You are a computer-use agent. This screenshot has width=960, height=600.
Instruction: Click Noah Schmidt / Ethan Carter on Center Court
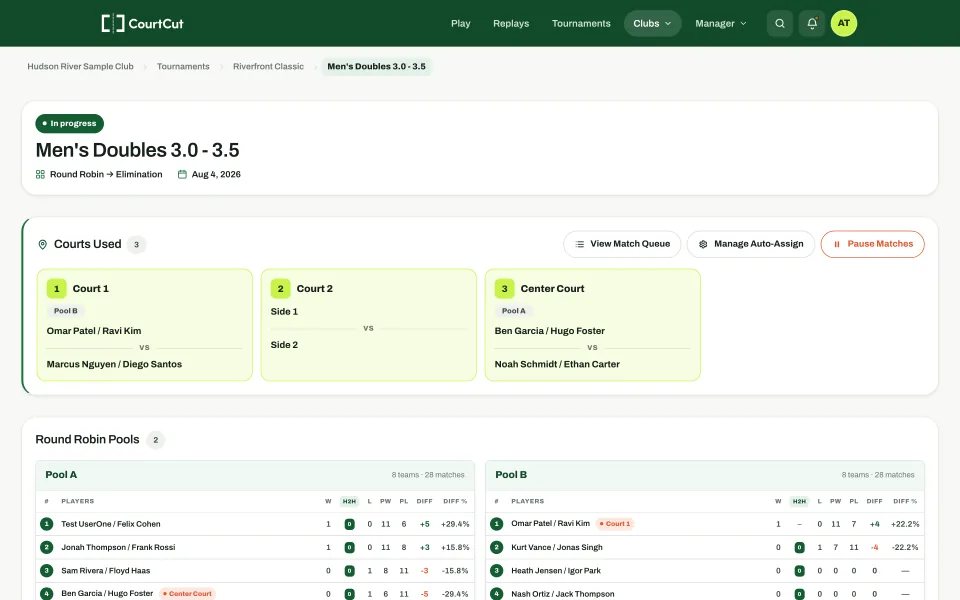557,364
